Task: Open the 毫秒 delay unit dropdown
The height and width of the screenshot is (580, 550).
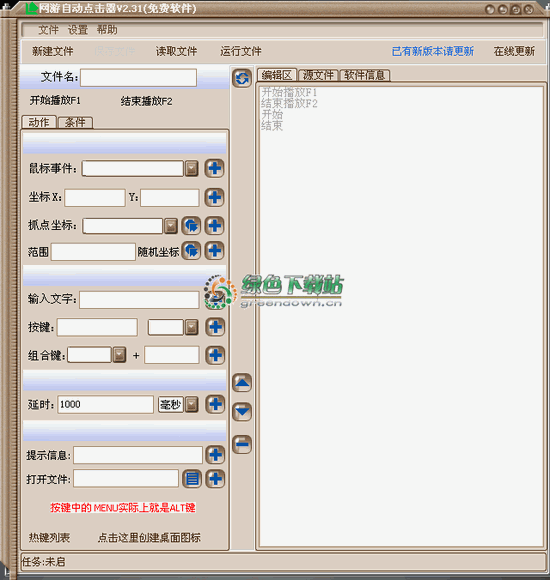Action: pos(192,404)
